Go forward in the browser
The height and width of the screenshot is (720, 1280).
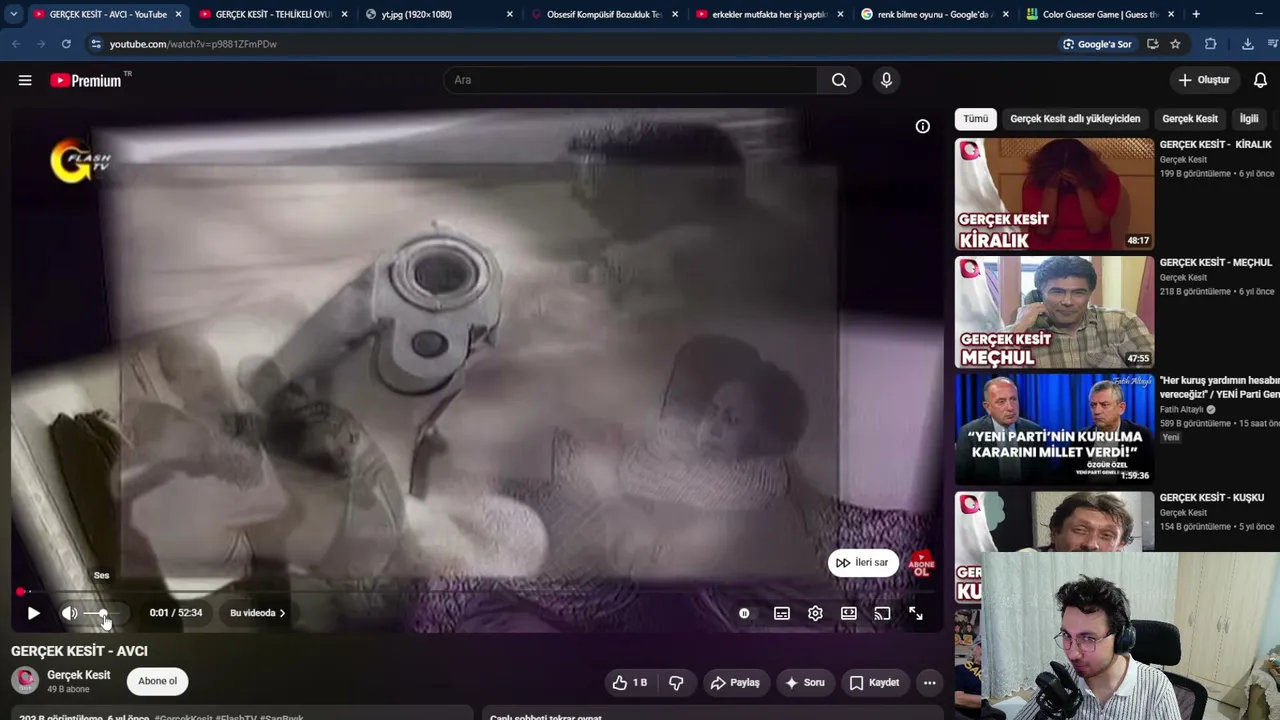[41, 44]
